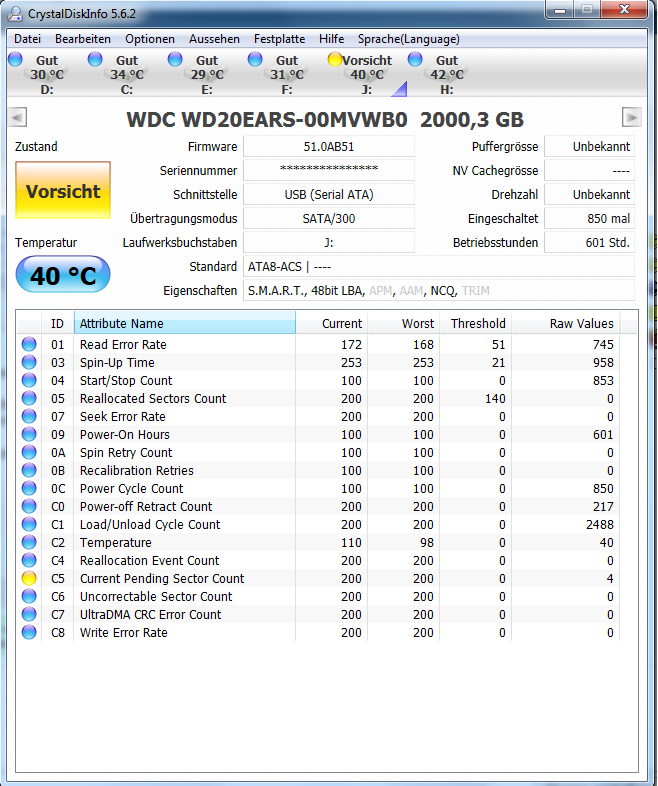Open the Sprache(Language) menu

click(409, 39)
